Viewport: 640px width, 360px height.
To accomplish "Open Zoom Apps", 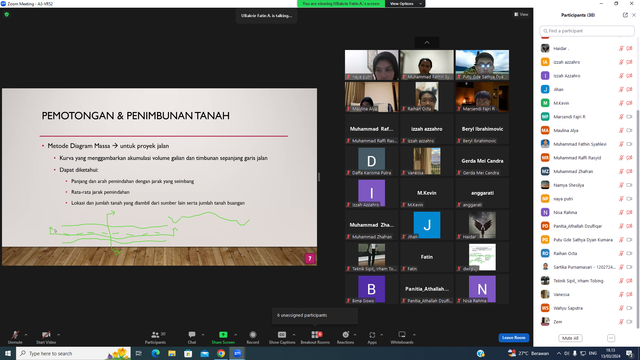I will [x=372, y=337].
